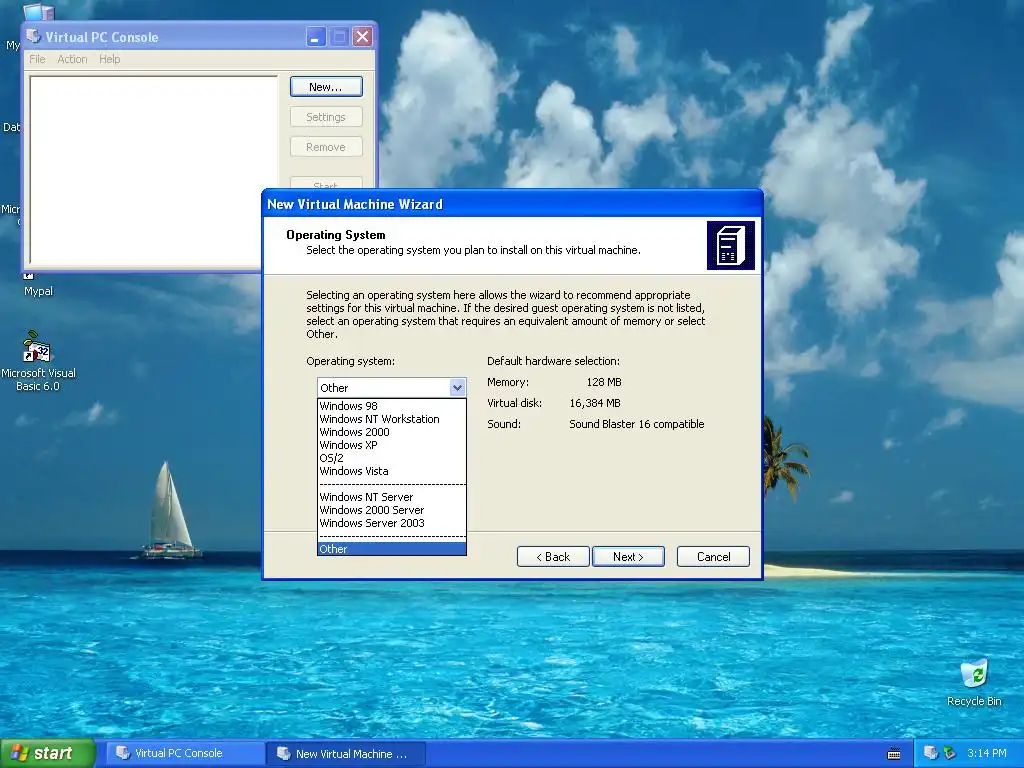
Task: Click the keyboard icon in the system tray
Action: pyautogui.click(x=894, y=754)
